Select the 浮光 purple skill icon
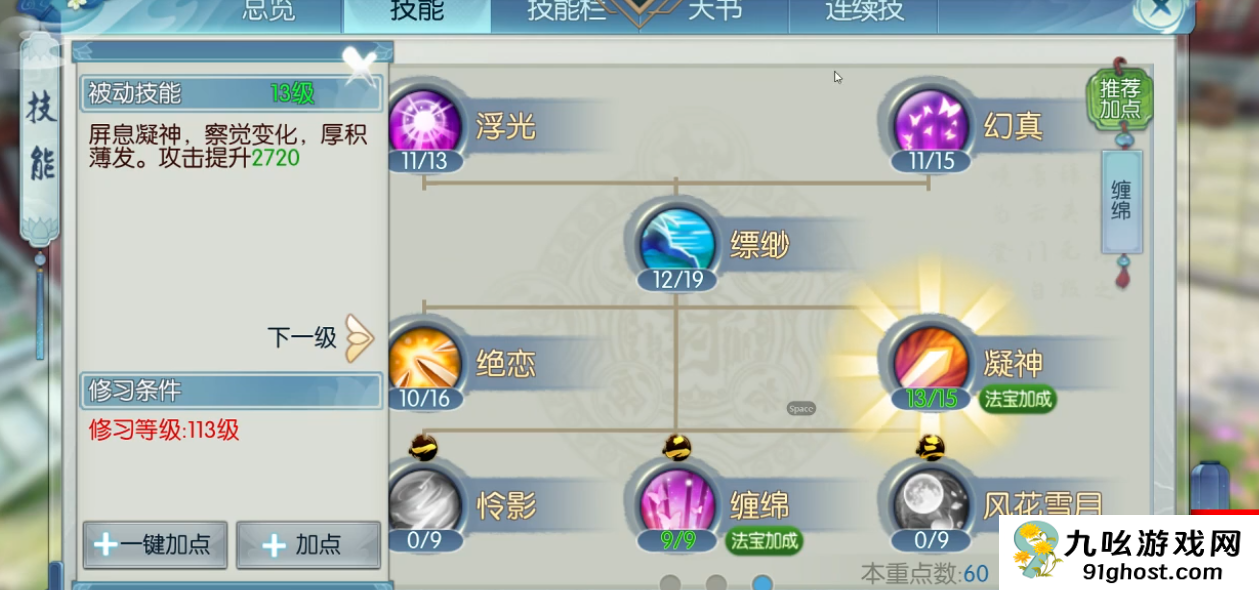Screen dimensions: 1259x590 point(426,125)
